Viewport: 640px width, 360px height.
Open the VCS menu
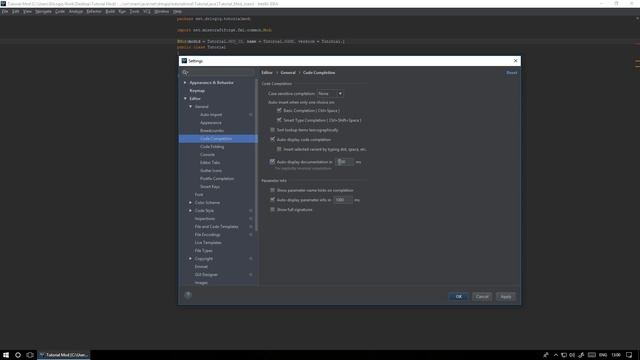coord(147,11)
